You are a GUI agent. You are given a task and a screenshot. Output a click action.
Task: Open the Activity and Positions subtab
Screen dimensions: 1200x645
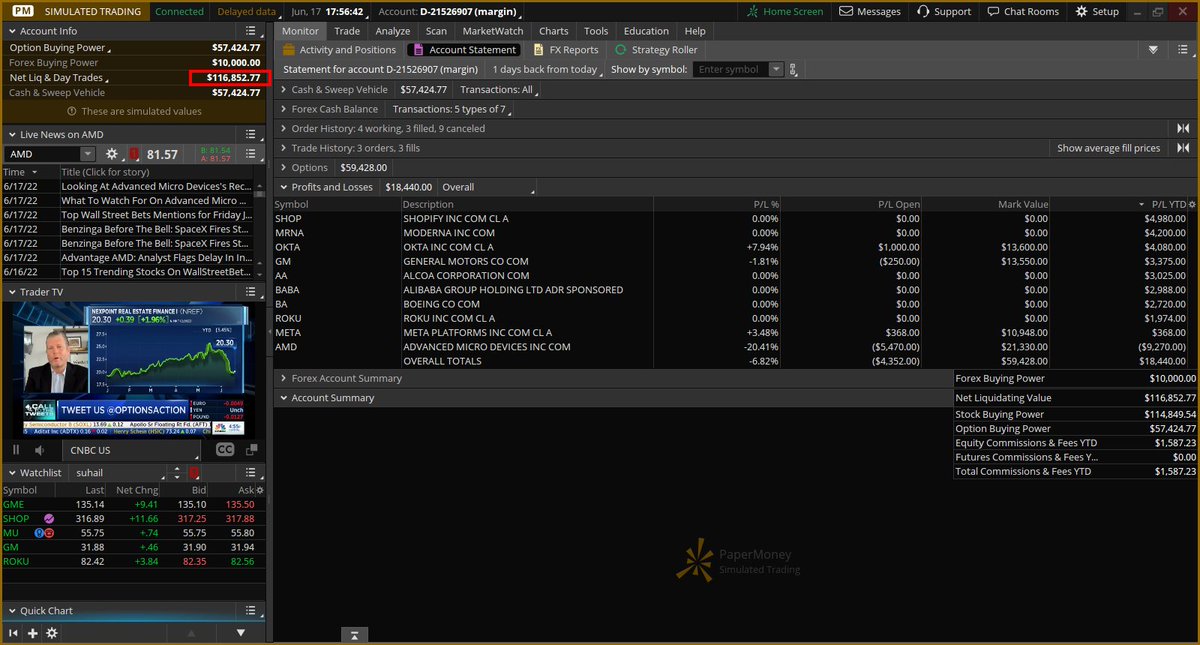tap(340, 49)
